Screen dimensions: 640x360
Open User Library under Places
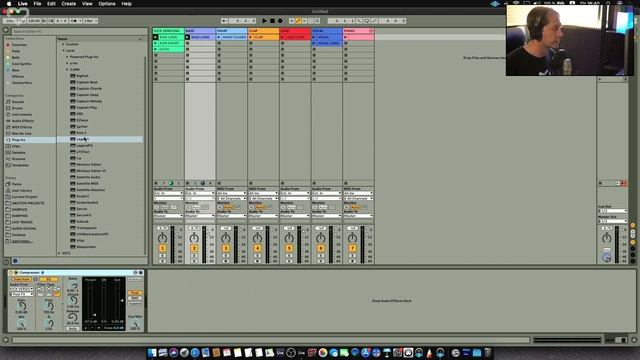click(x=22, y=191)
